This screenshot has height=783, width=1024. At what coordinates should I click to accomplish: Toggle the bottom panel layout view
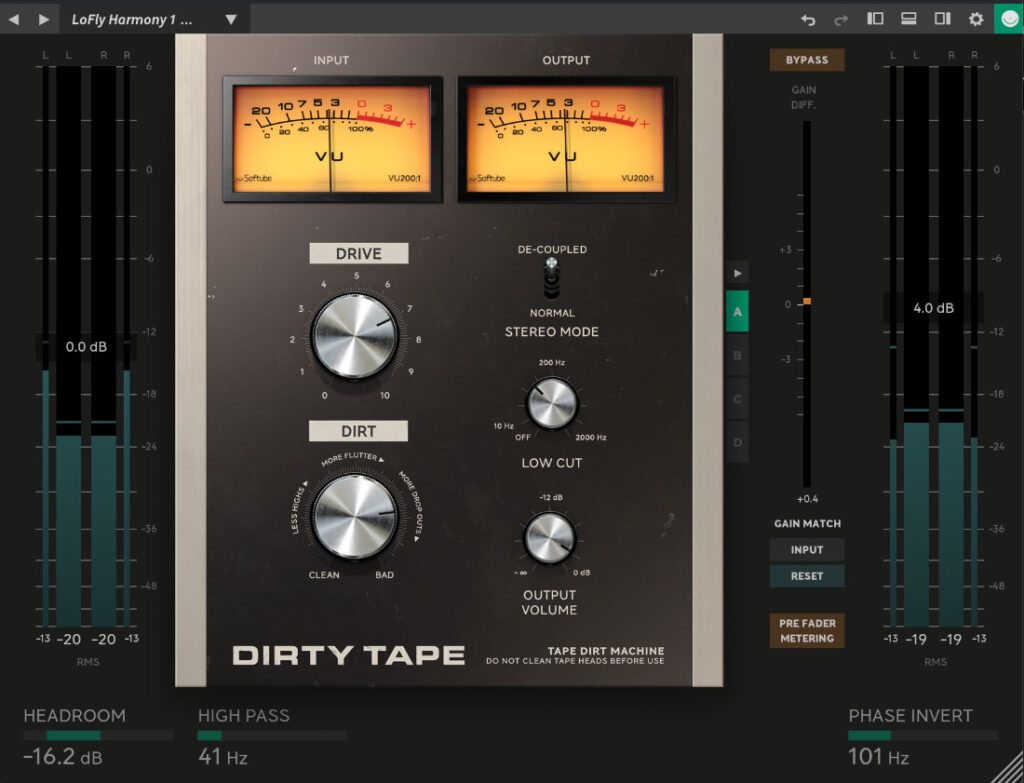(x=911, y=19)
